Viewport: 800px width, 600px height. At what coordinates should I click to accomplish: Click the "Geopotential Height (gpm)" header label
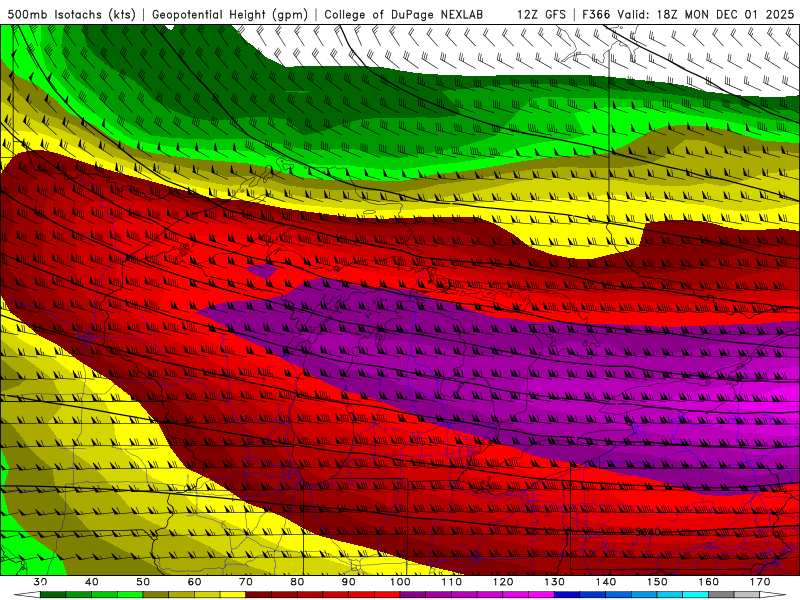(x=230, y=14)
